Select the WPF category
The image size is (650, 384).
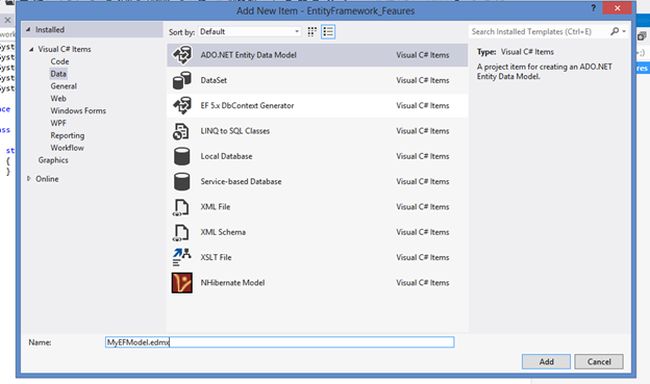point(58,123)
